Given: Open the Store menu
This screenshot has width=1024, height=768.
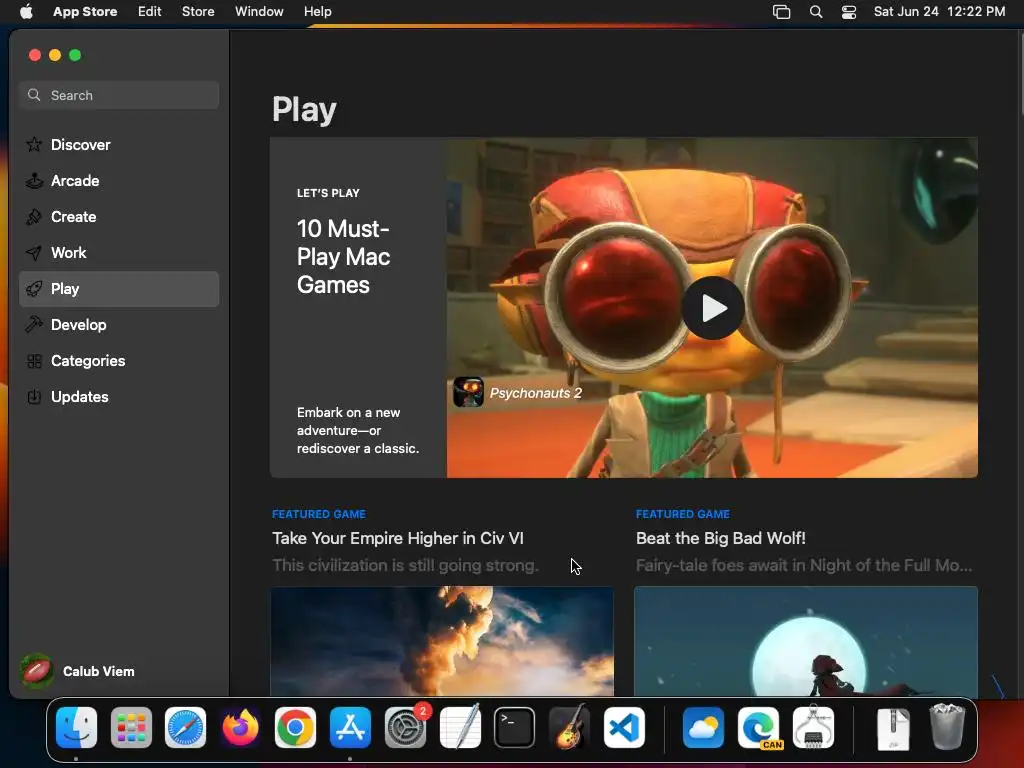Looking at the screenshot, I should point(198,11).
